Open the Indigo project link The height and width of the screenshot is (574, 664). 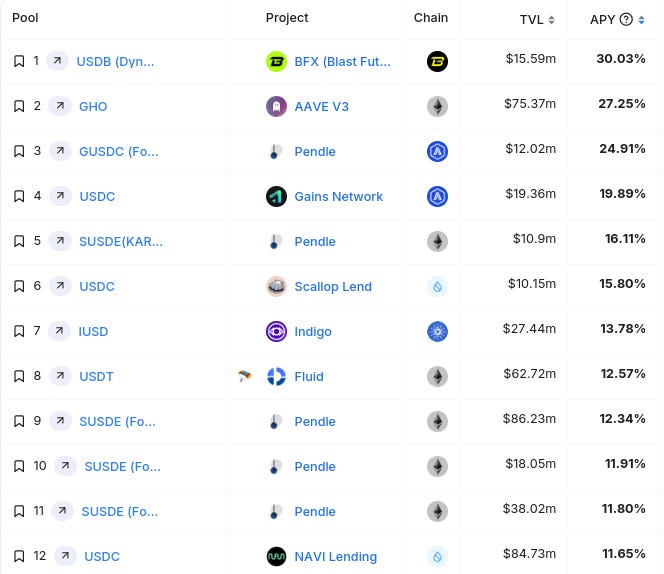tap(313, 332)
